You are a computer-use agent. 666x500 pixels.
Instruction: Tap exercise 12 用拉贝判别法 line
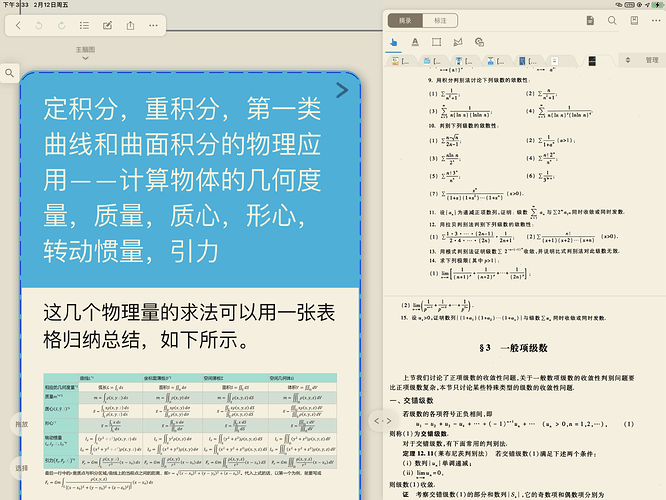pyautogui.click(x=480, y=224)
